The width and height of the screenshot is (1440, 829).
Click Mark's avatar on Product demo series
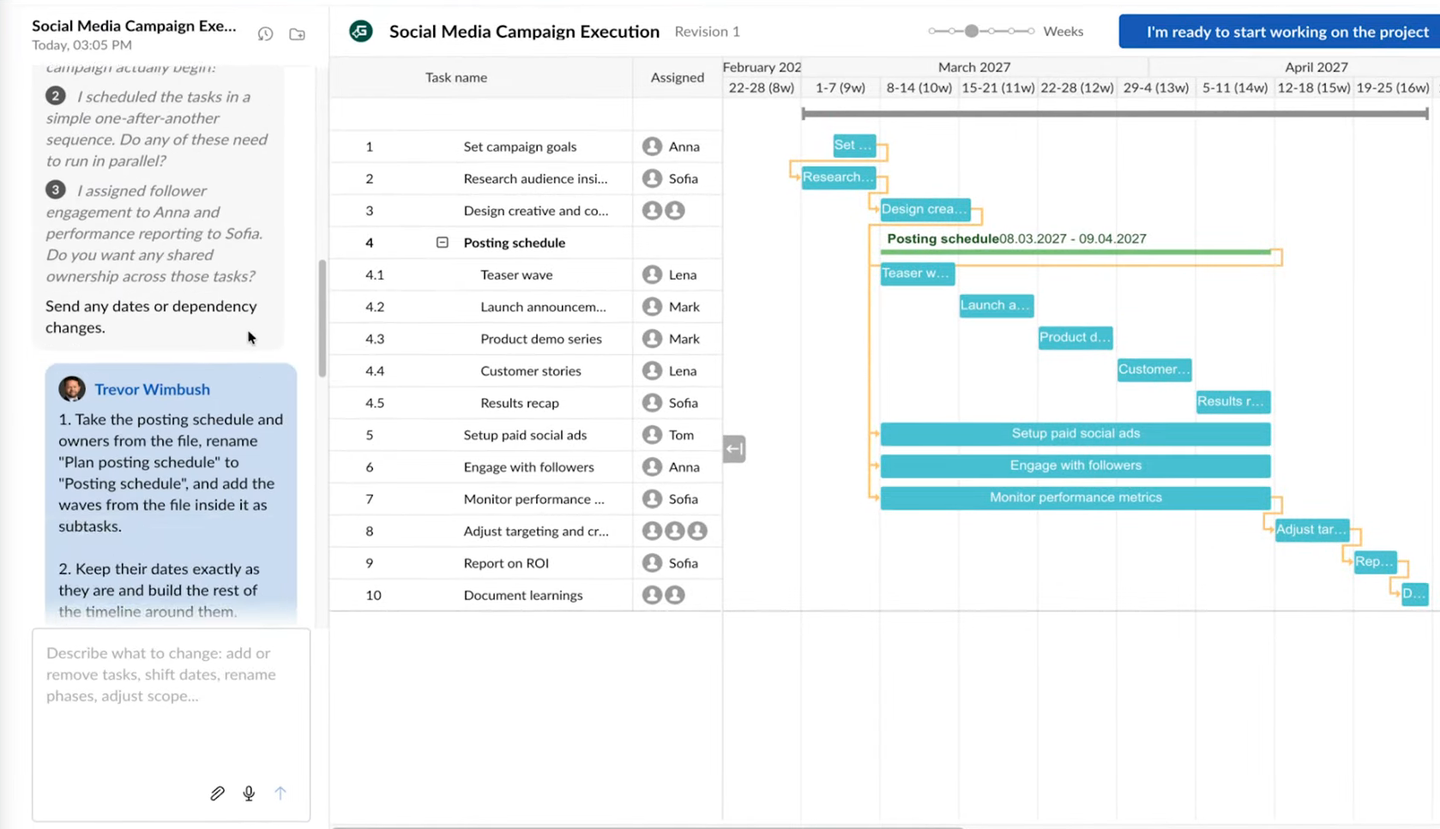[x=652, y=339]
